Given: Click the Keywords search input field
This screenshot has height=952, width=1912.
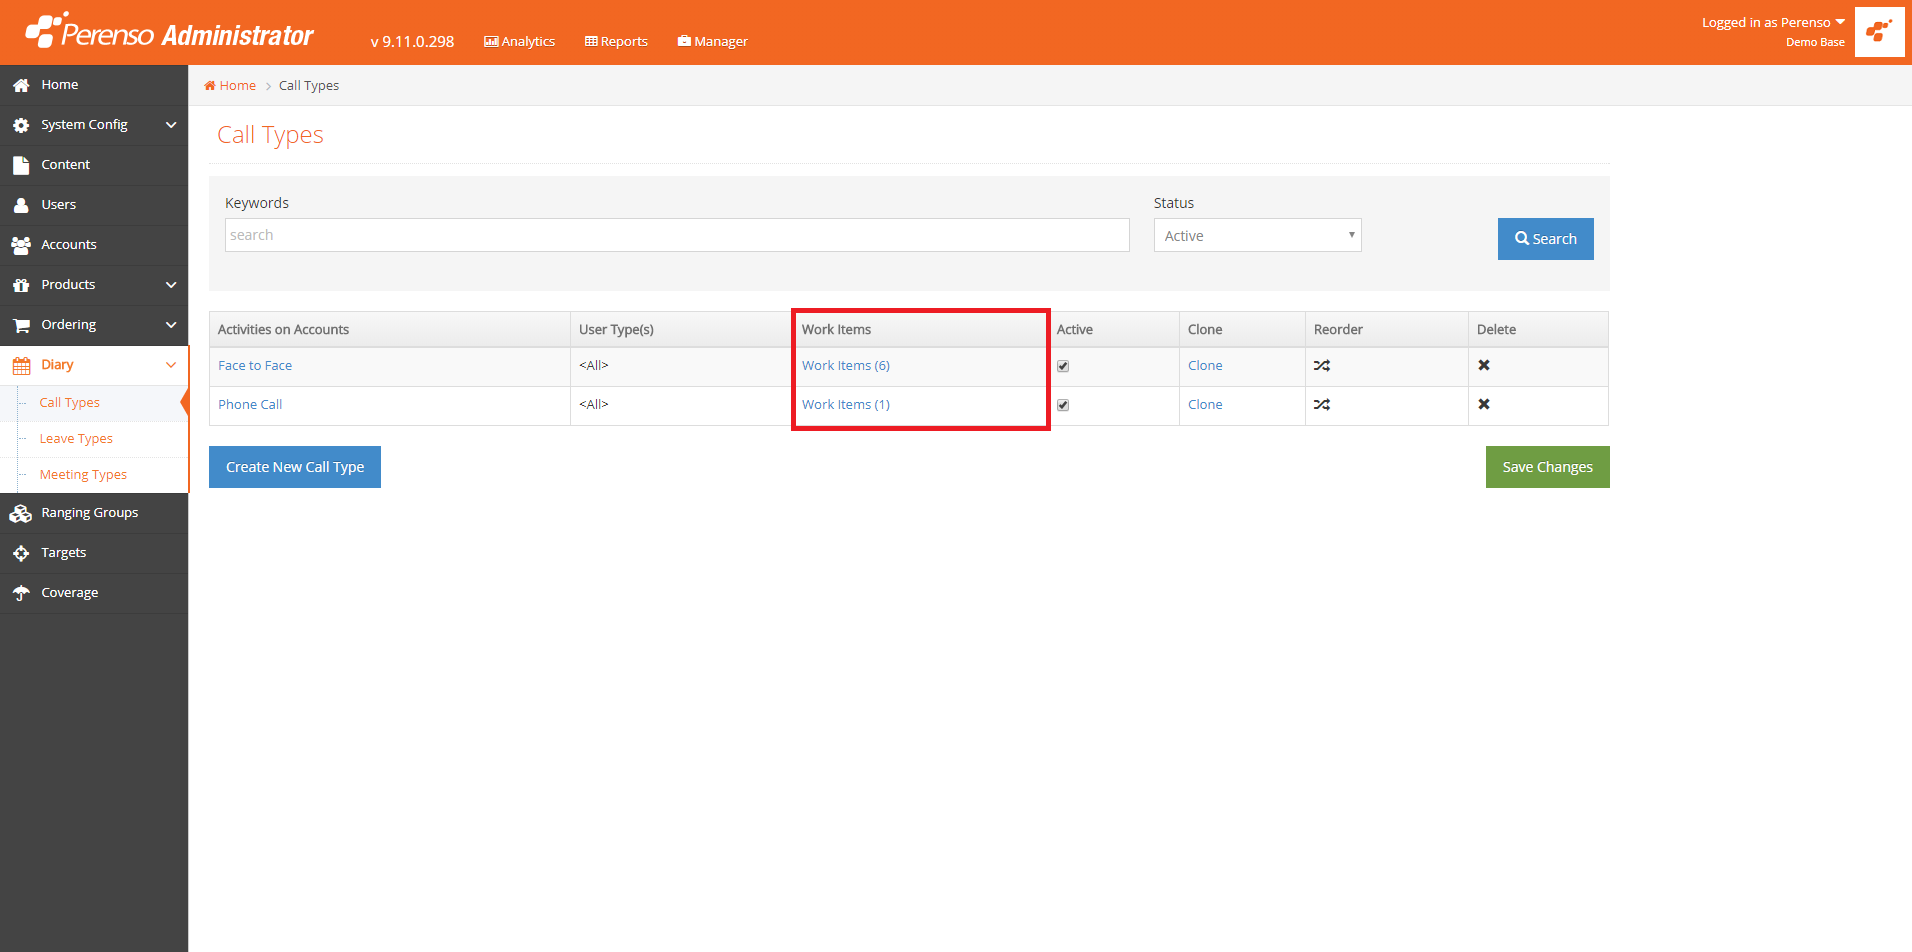Looking at the screenshot, I should [x=677, y=235].
